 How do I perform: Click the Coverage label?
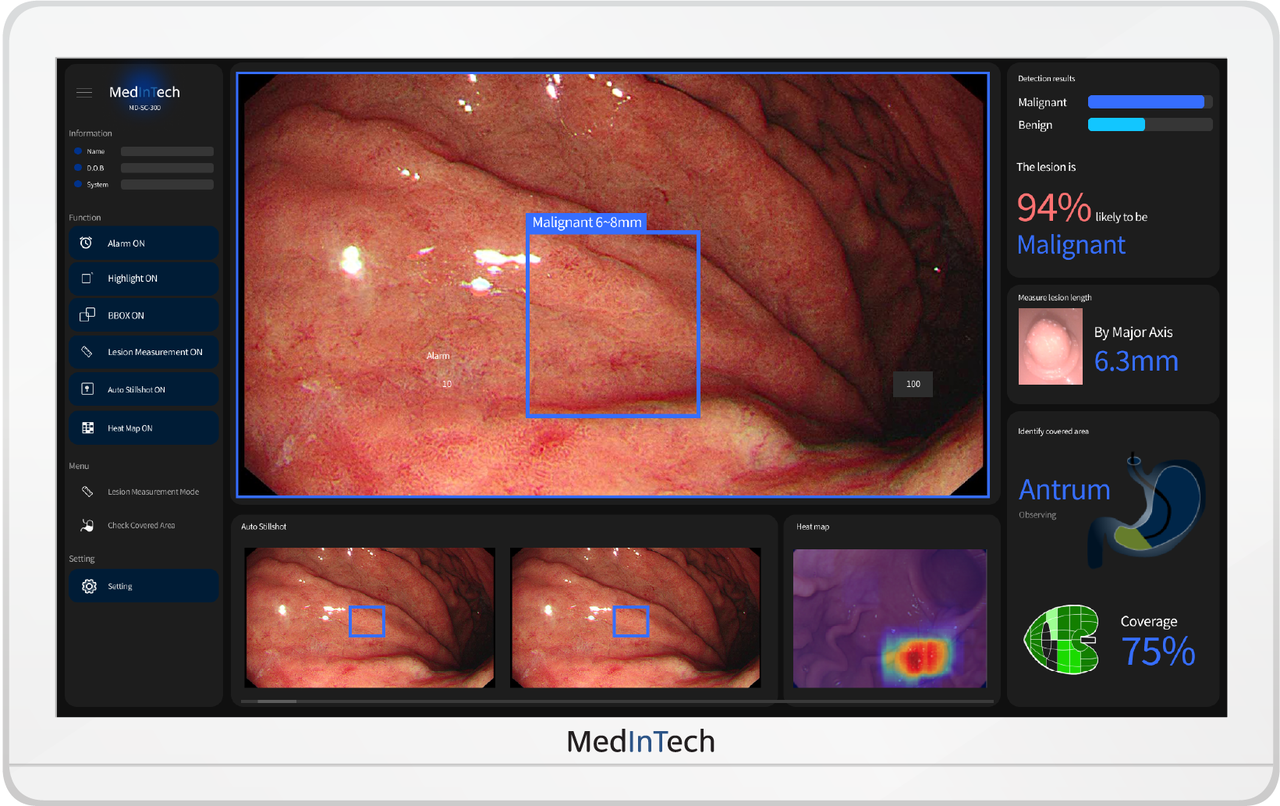click(x=1149, y=622)
